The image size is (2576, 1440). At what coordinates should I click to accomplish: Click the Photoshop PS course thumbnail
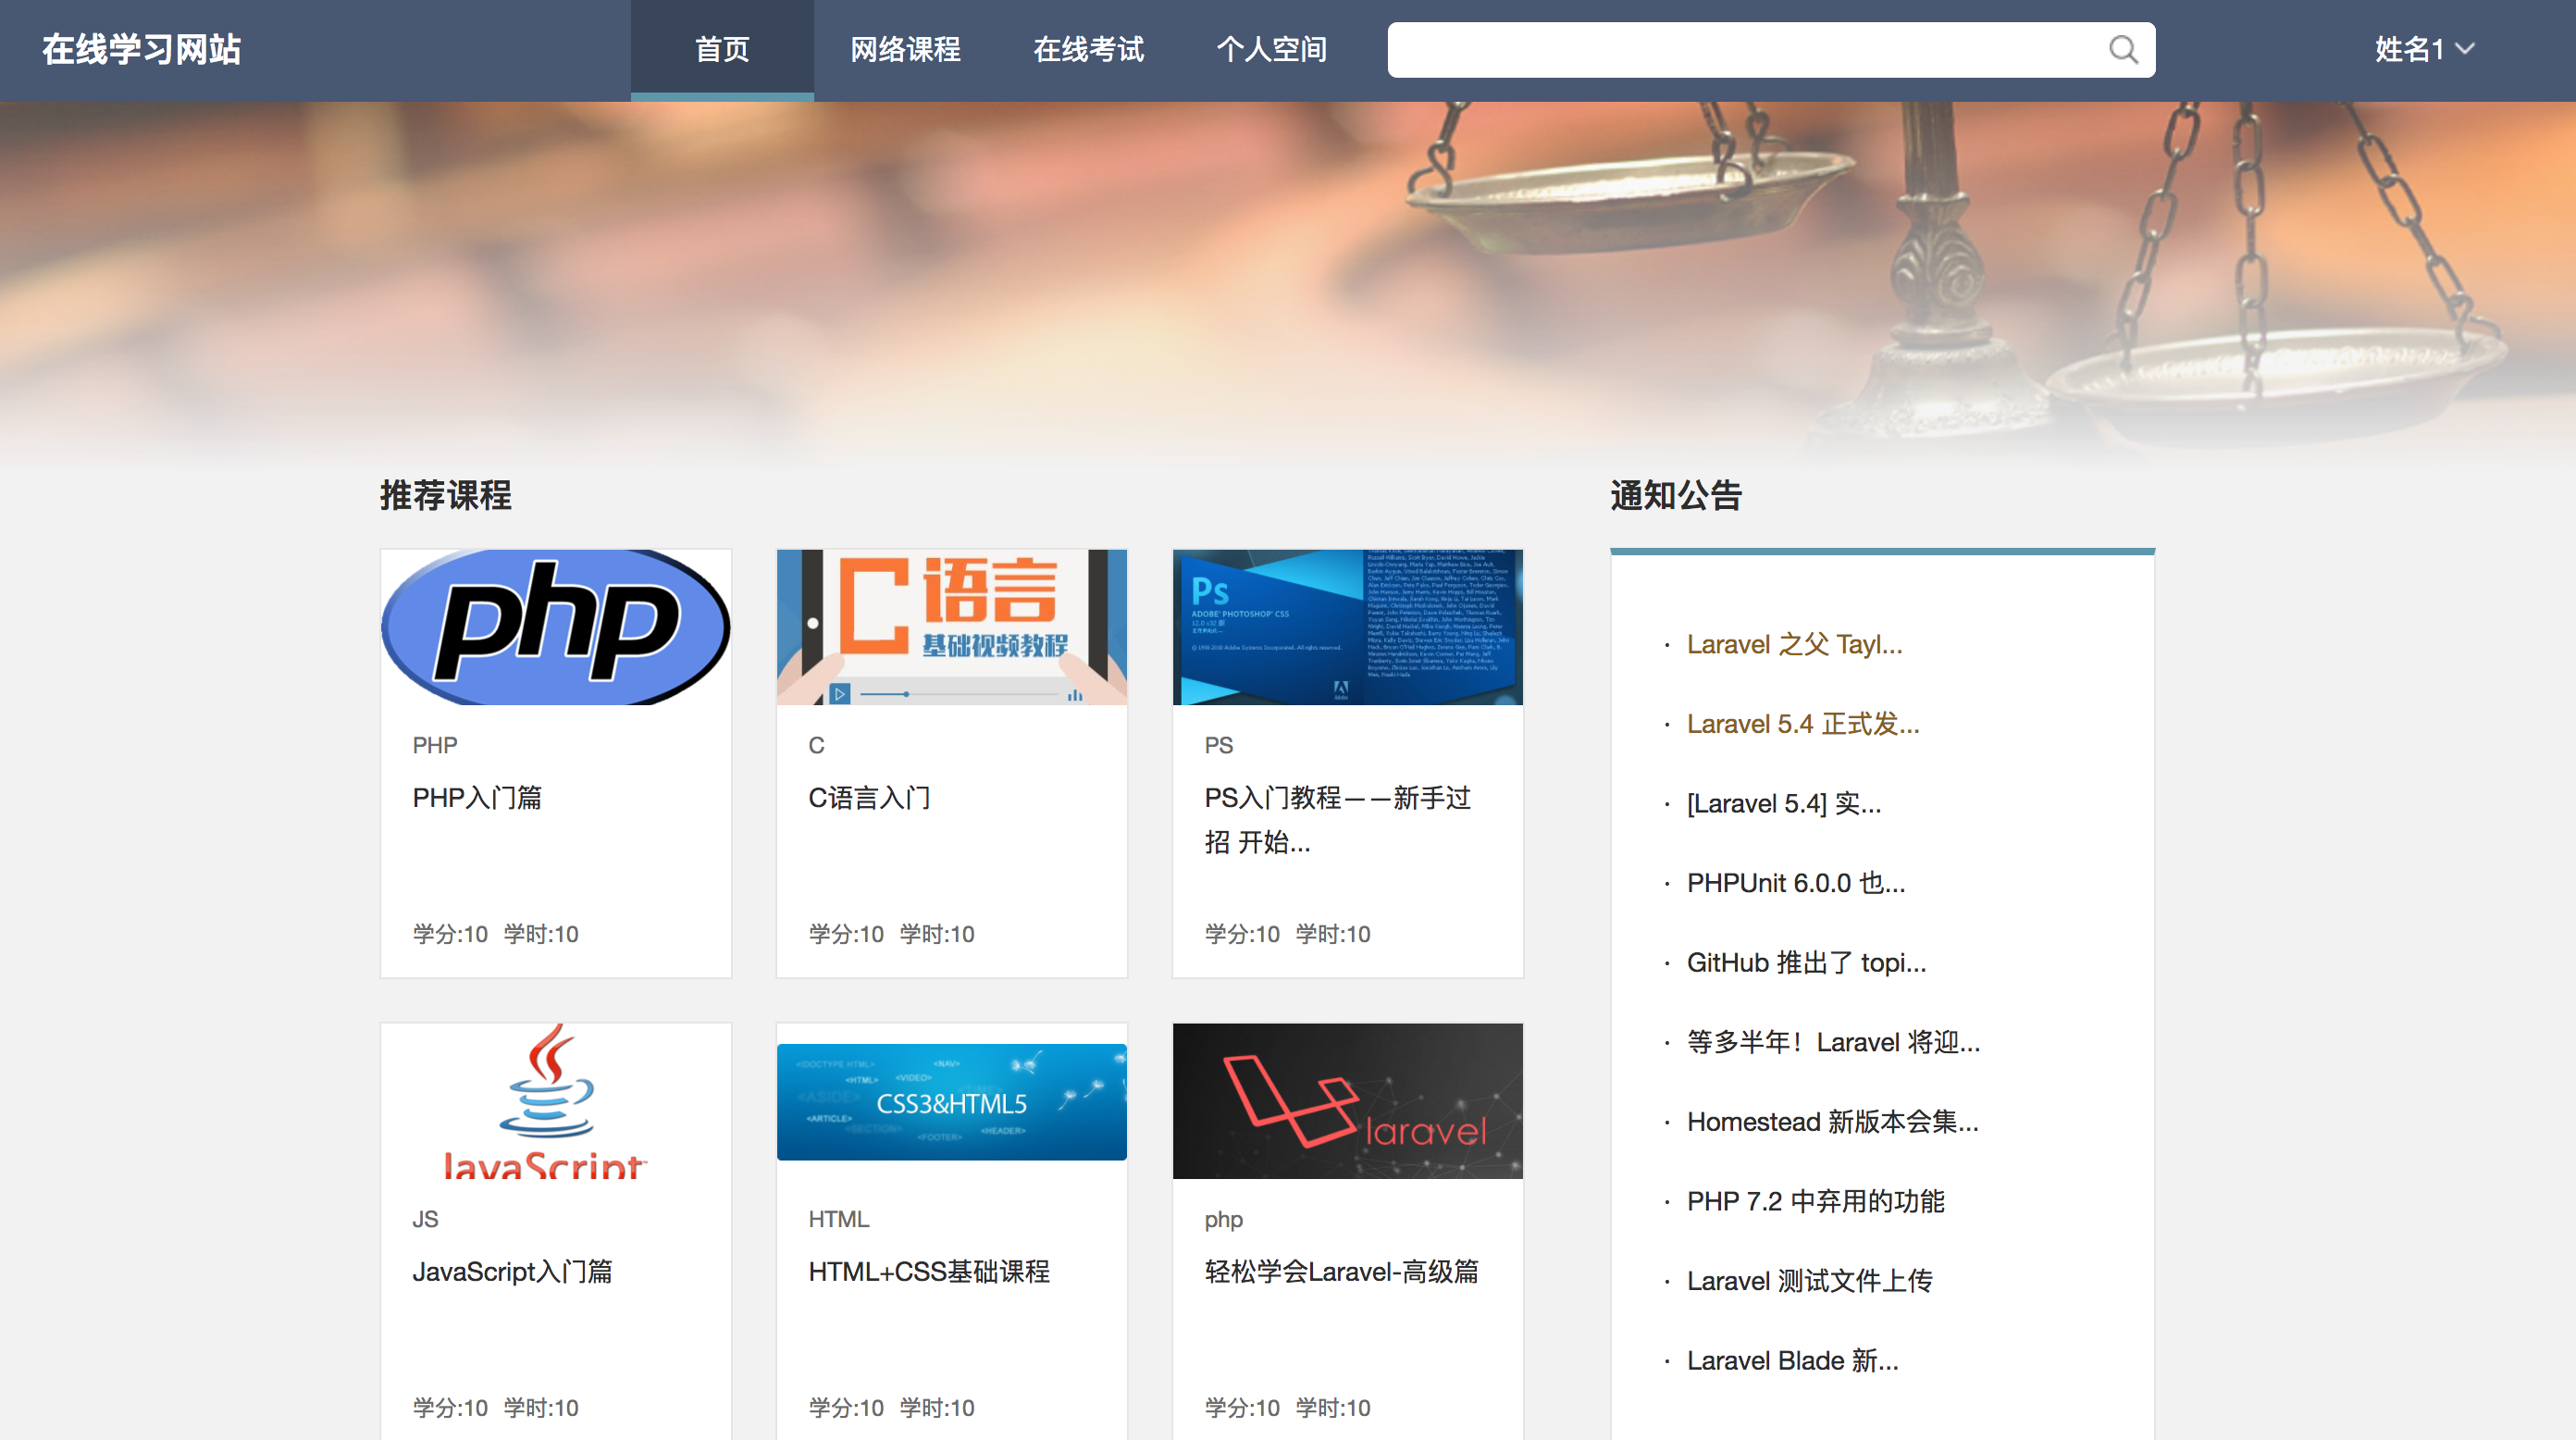coord(1347,626)
